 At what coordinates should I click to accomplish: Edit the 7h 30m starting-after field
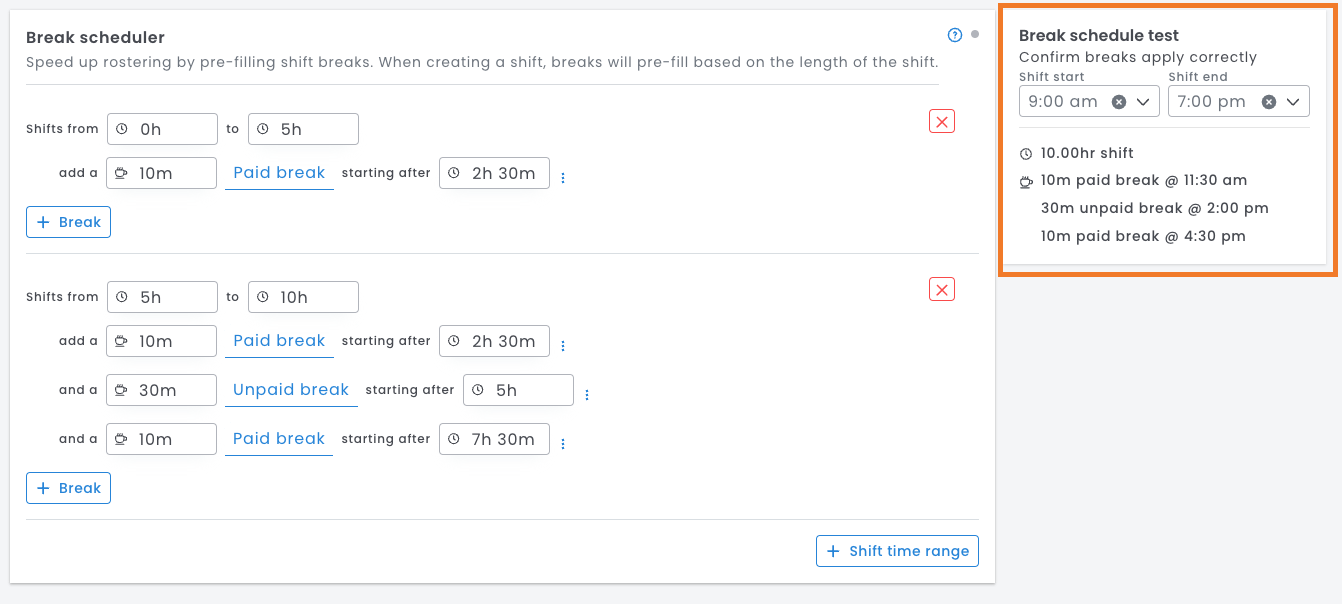click(503, 439)
